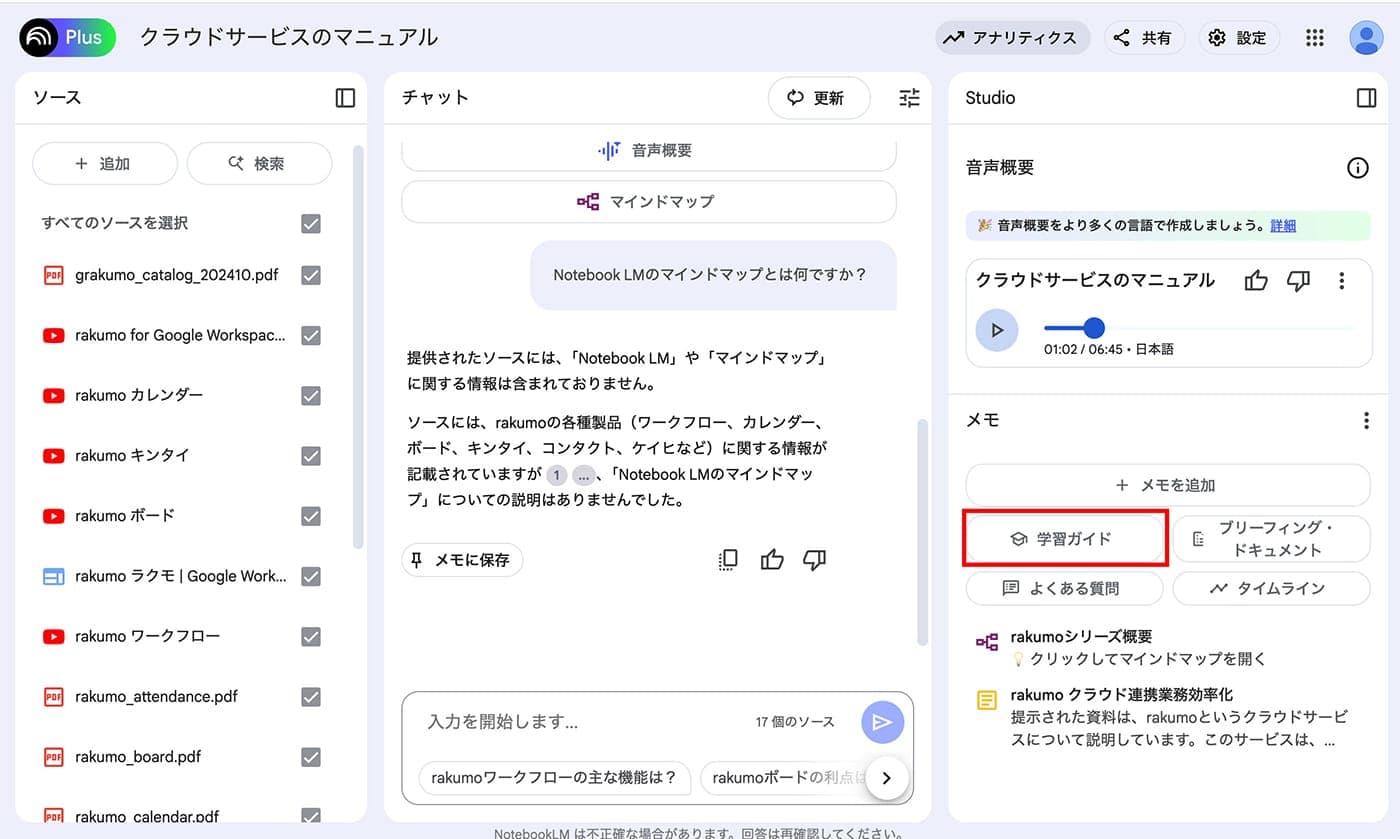Uncheck rakumo カレンダー source checkbox
Viewport: 1400px width, 839px height.
pos(311,396)
